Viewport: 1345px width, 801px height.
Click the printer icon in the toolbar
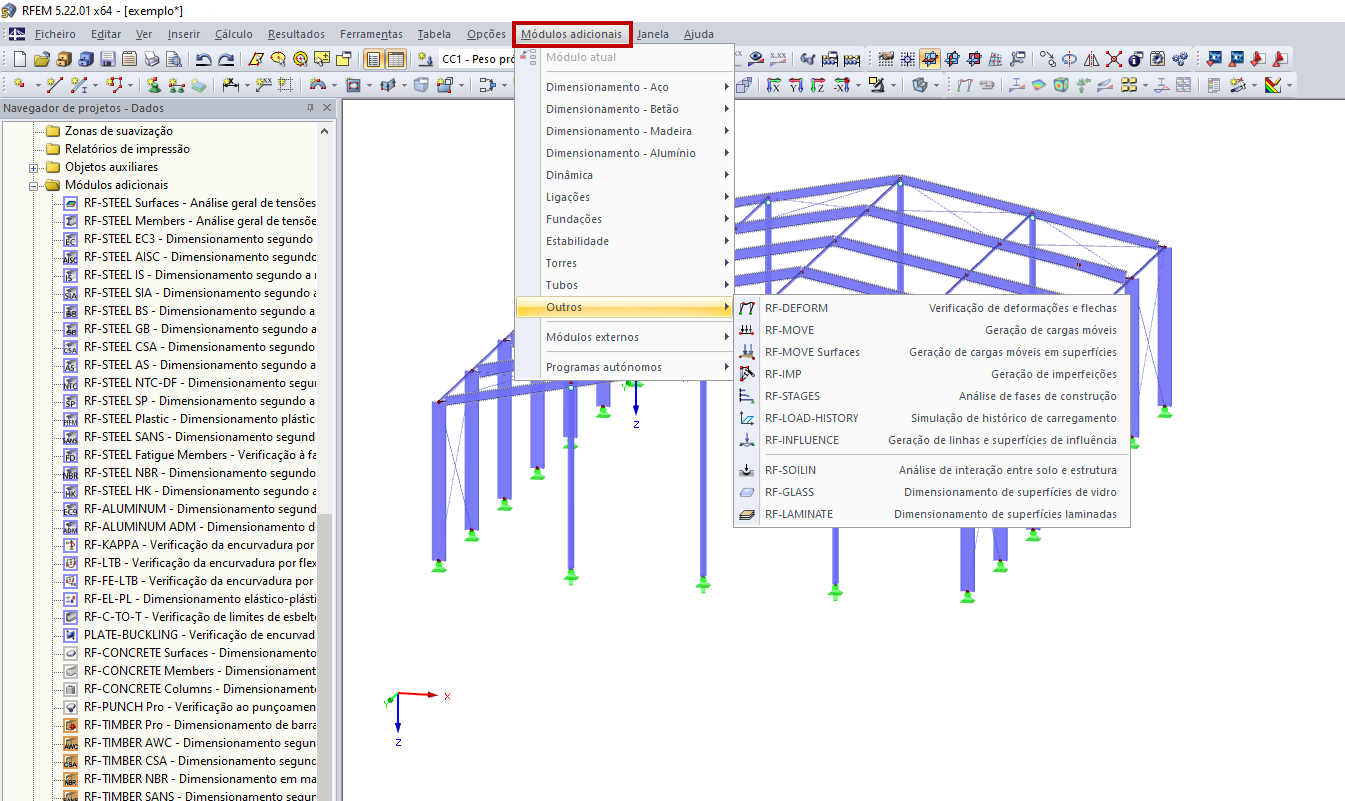click(152, 59)
